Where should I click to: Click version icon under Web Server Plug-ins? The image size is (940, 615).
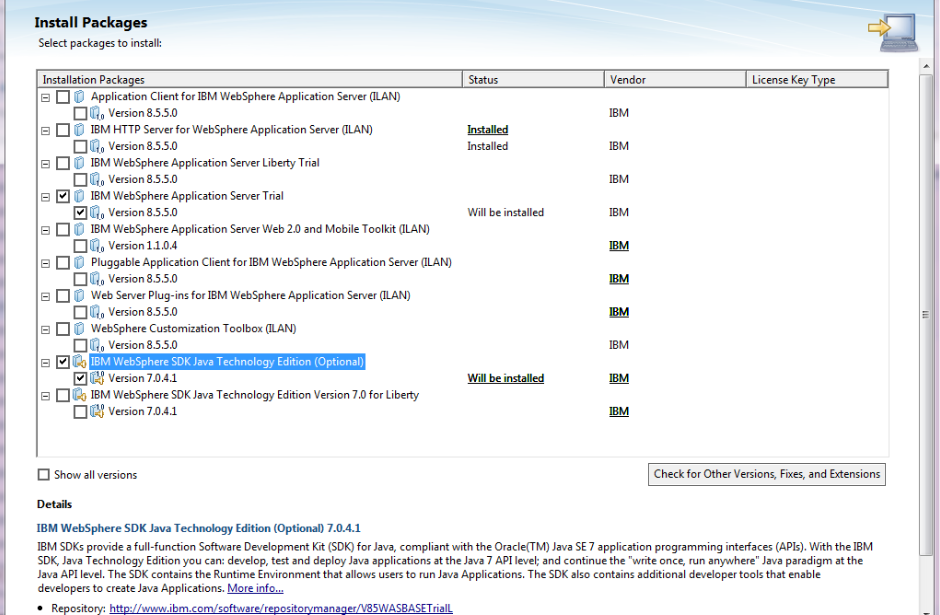coord(97,312)
